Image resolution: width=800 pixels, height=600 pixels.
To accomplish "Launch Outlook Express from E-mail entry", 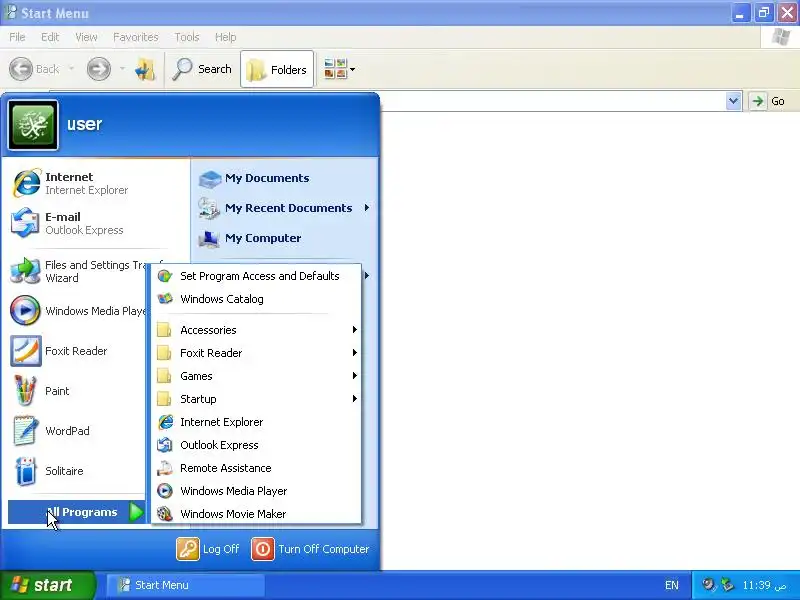I will click(69, 223).
